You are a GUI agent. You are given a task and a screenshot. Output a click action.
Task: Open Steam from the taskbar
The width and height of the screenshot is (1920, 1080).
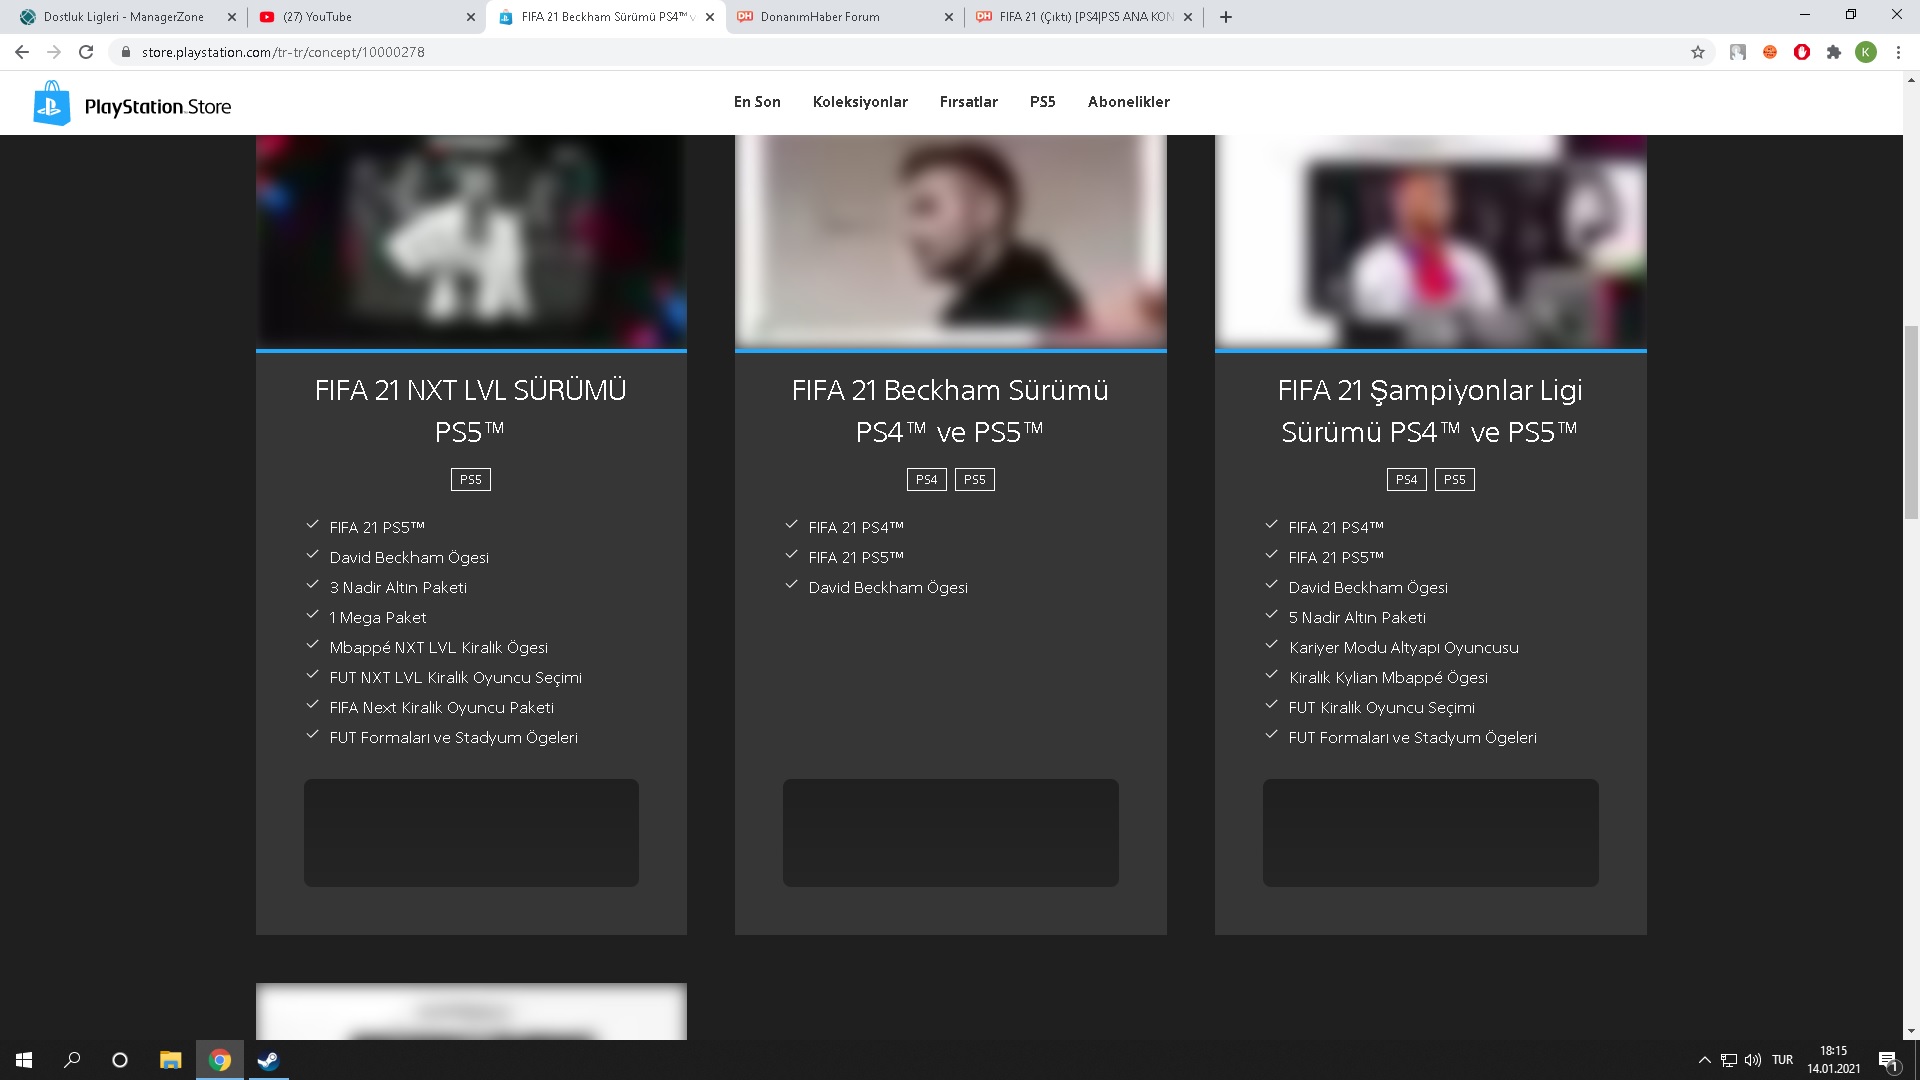268,1060
